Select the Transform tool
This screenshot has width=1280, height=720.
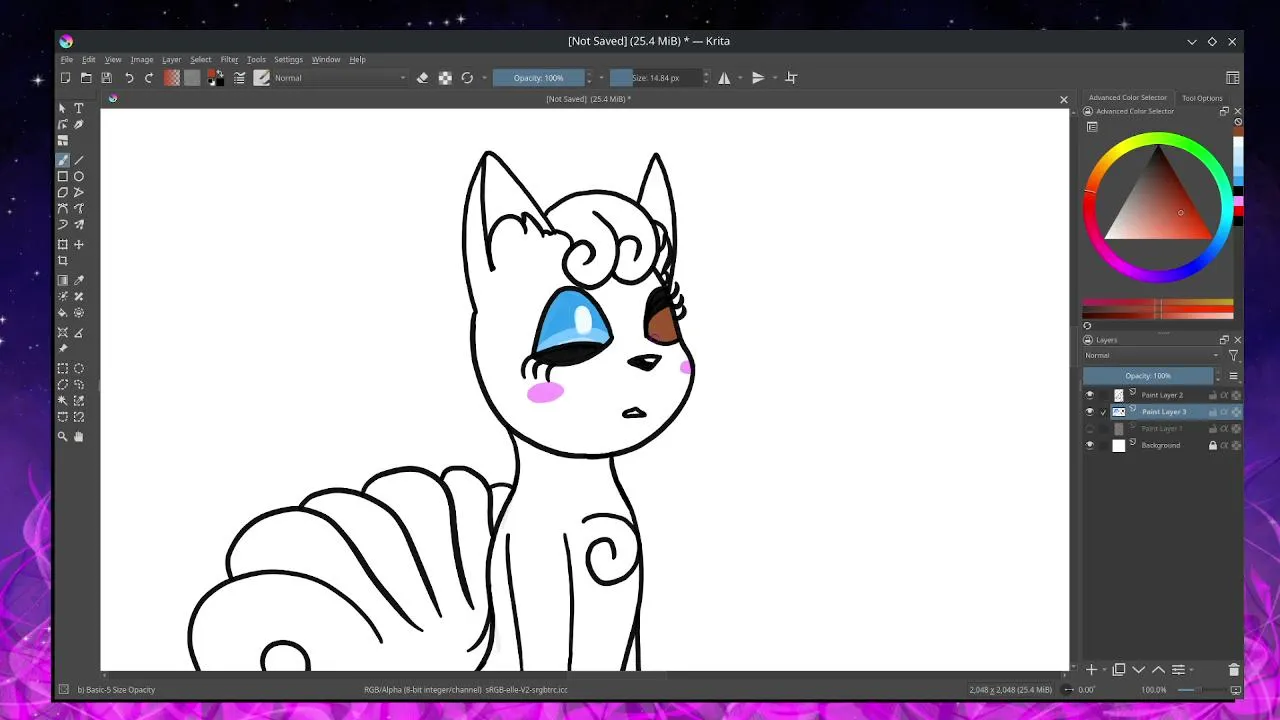coord(63,244)
